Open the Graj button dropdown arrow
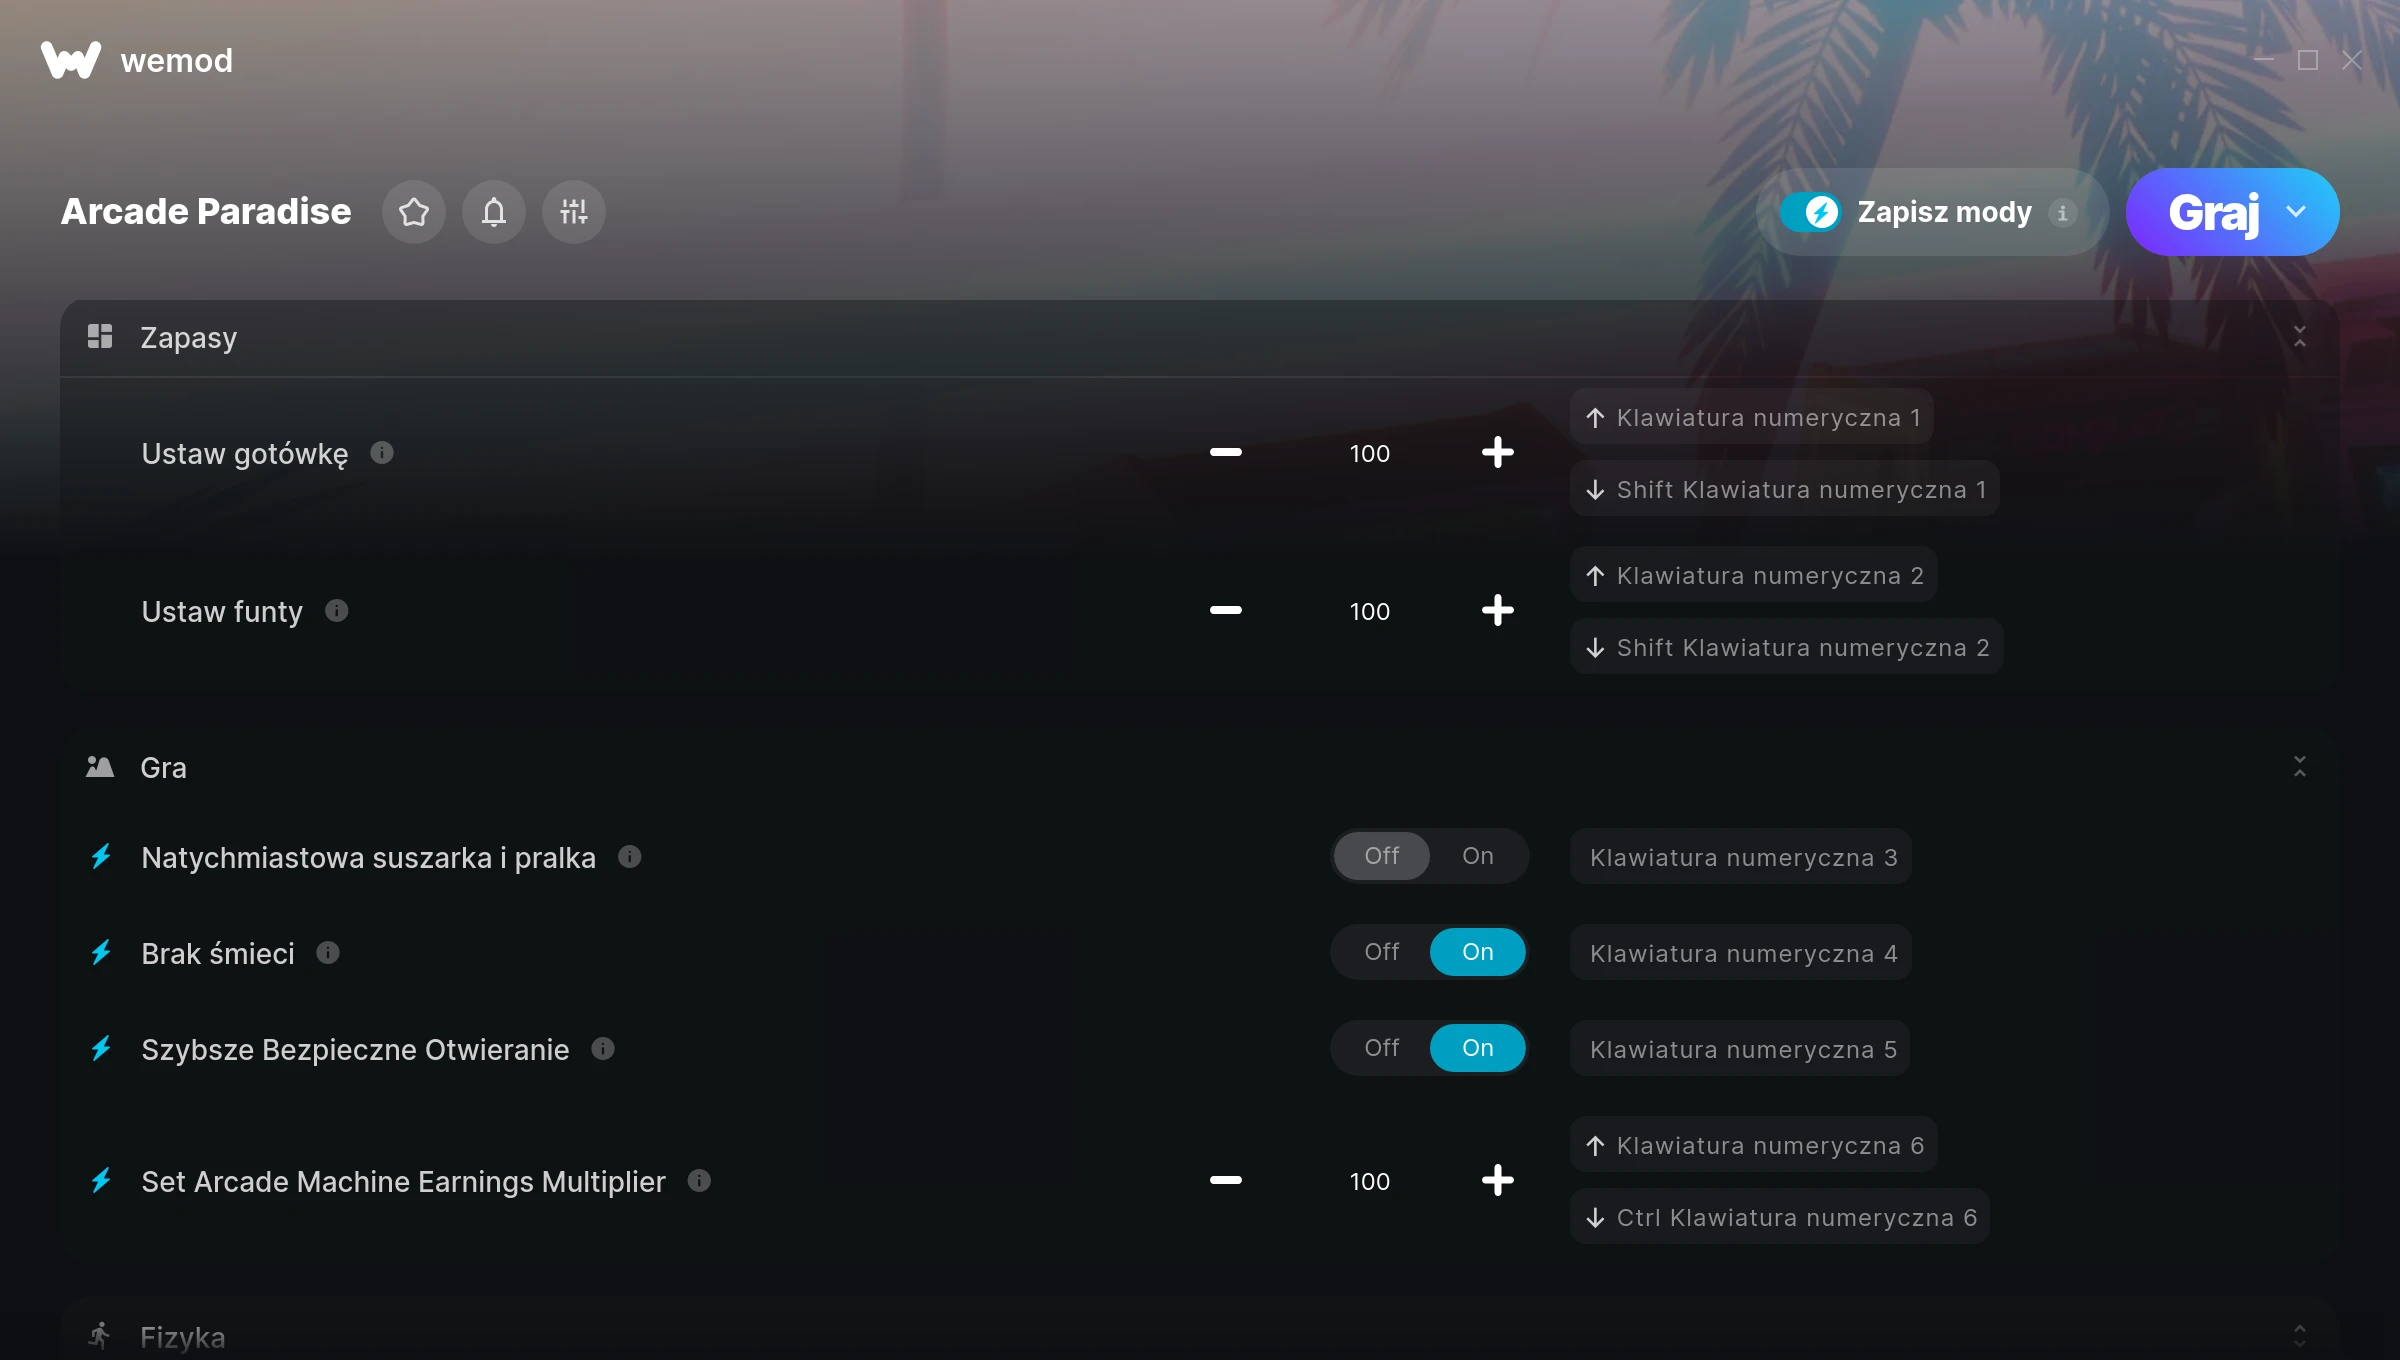This screenshot has width=2400, height=1360. click(2296, 212)
